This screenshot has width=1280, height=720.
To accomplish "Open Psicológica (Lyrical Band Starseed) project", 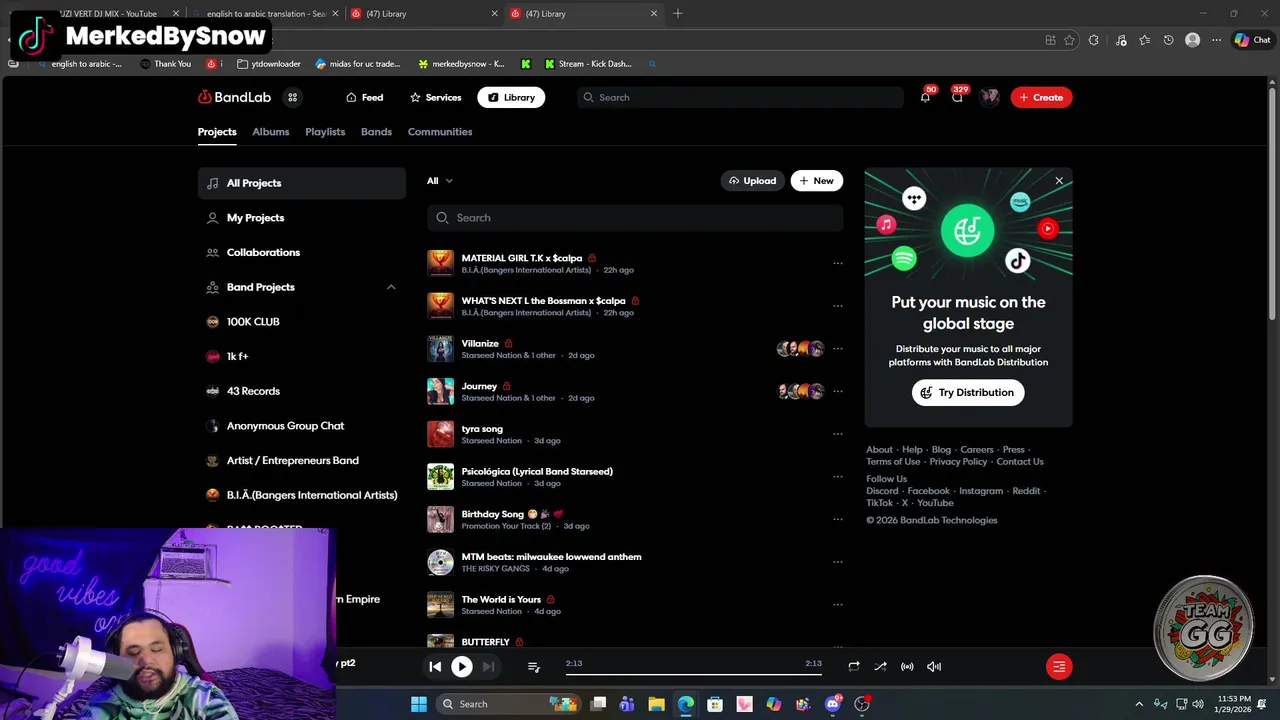I will [537, 471].
